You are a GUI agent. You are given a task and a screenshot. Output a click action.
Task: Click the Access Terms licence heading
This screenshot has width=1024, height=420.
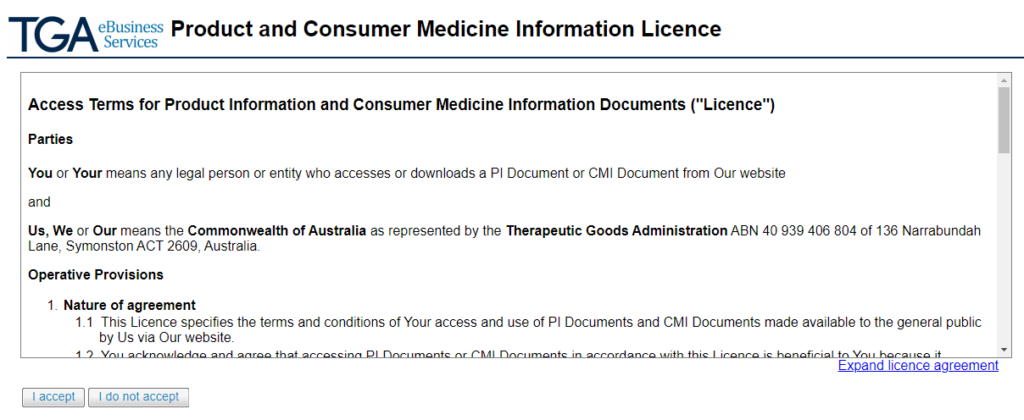[401, 104]
